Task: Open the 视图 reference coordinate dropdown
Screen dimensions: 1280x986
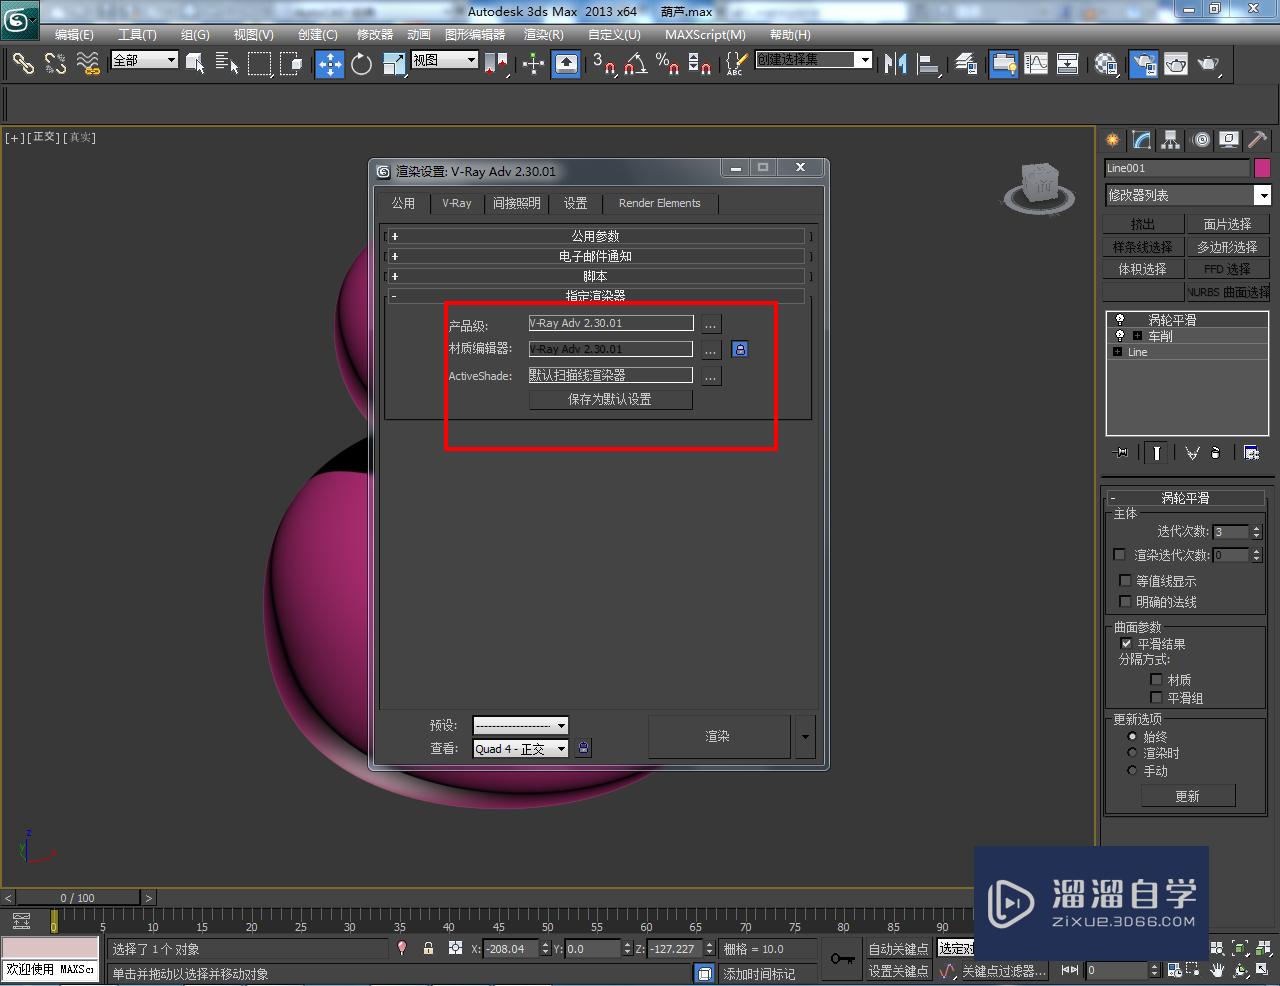Action: pos(445,60)
